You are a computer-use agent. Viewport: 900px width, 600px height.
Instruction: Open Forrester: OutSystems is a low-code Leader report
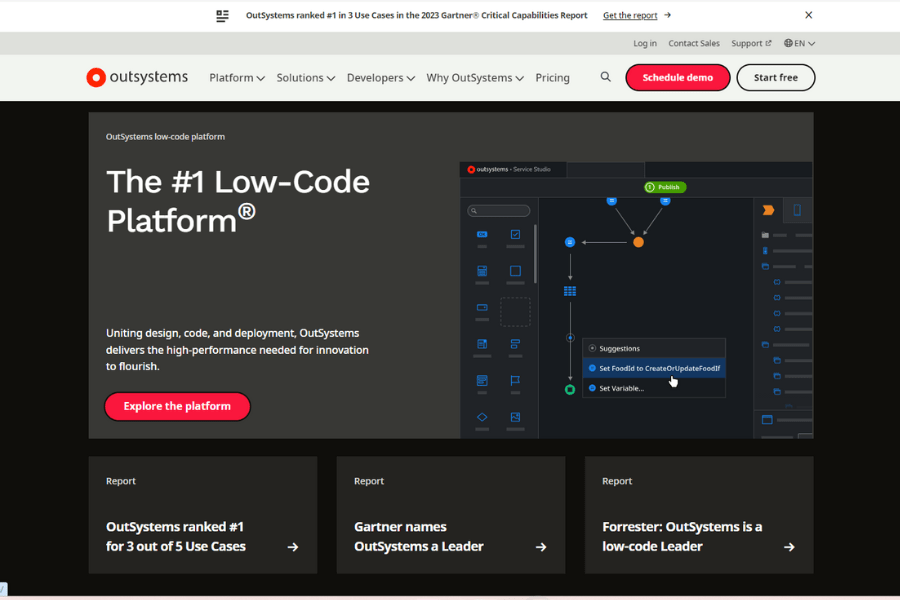click(x=699, y=515)
